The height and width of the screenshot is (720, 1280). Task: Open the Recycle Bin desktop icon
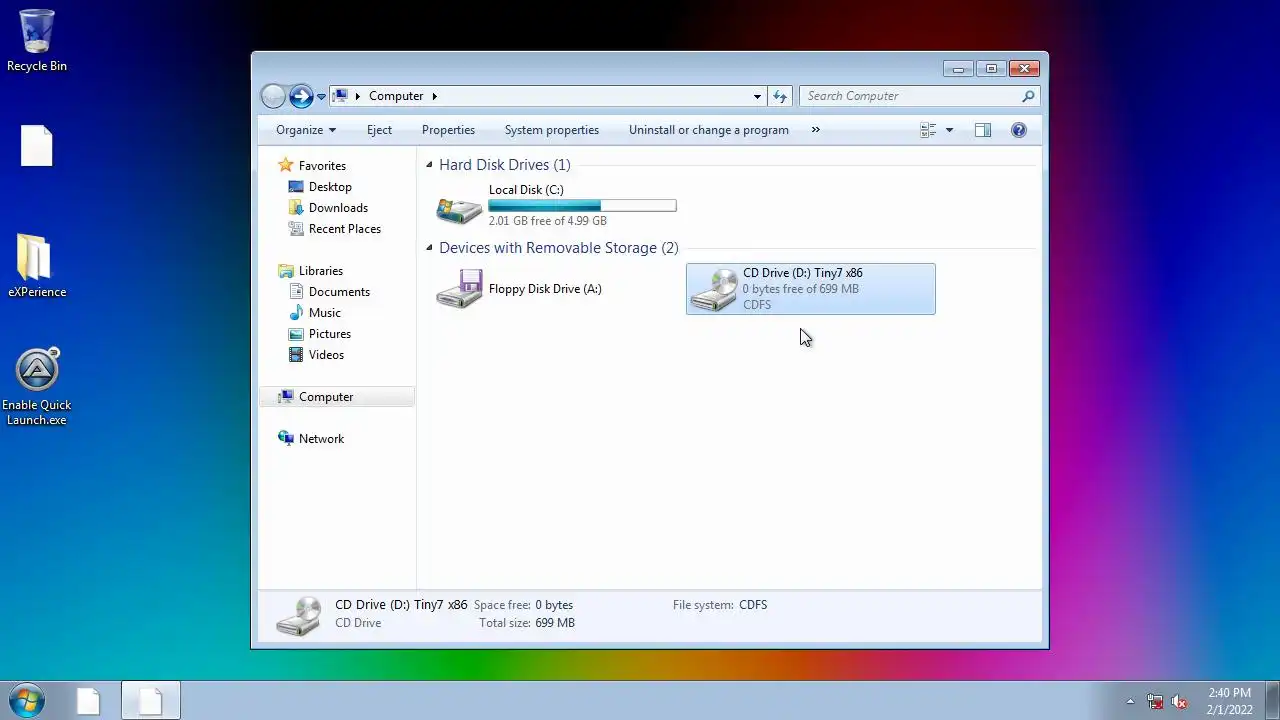37,40
